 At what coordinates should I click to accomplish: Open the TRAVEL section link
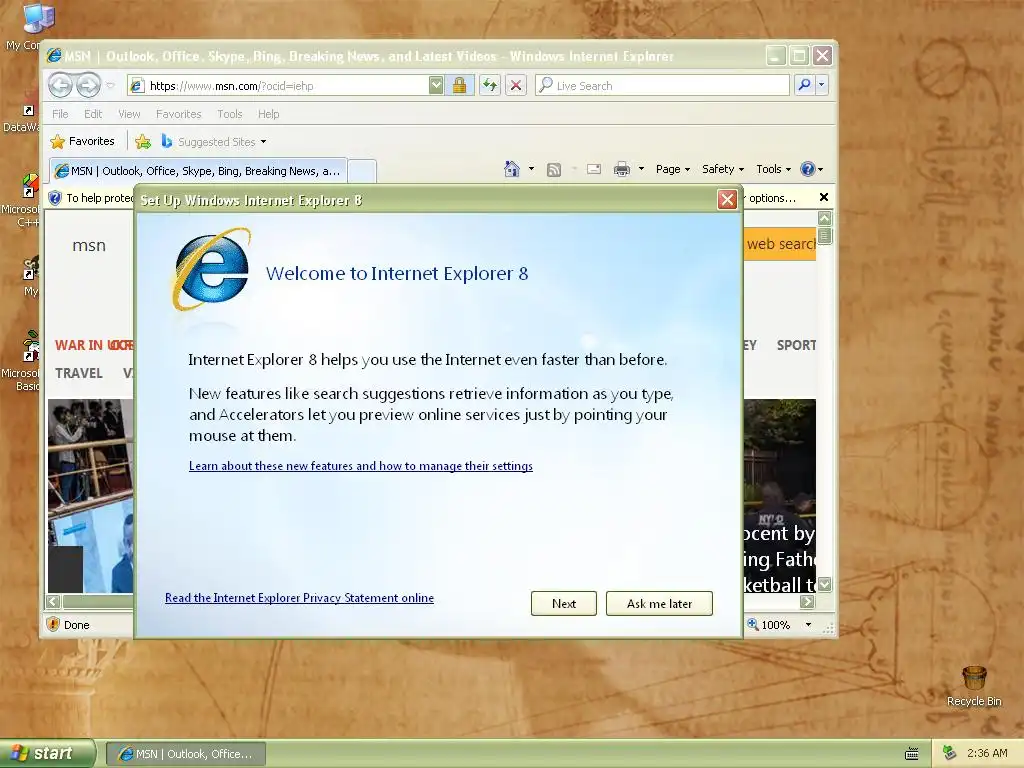point(79,373)
